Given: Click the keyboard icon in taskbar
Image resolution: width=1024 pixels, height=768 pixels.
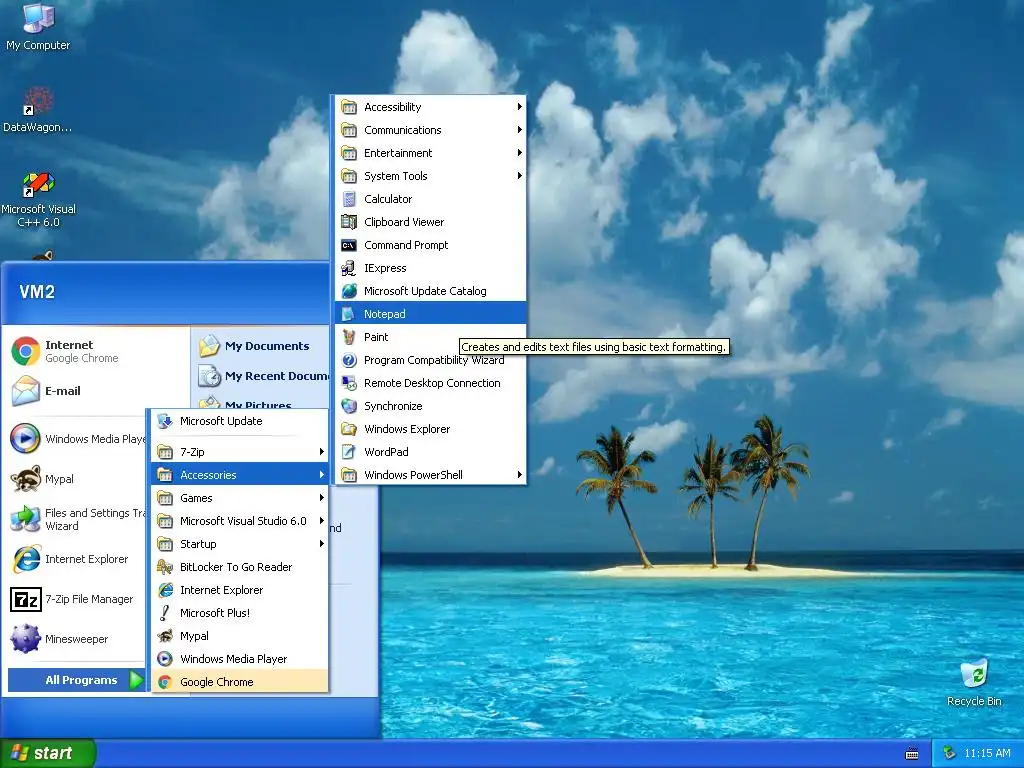Looking at the screenshot, I should [x=912, y=754].
